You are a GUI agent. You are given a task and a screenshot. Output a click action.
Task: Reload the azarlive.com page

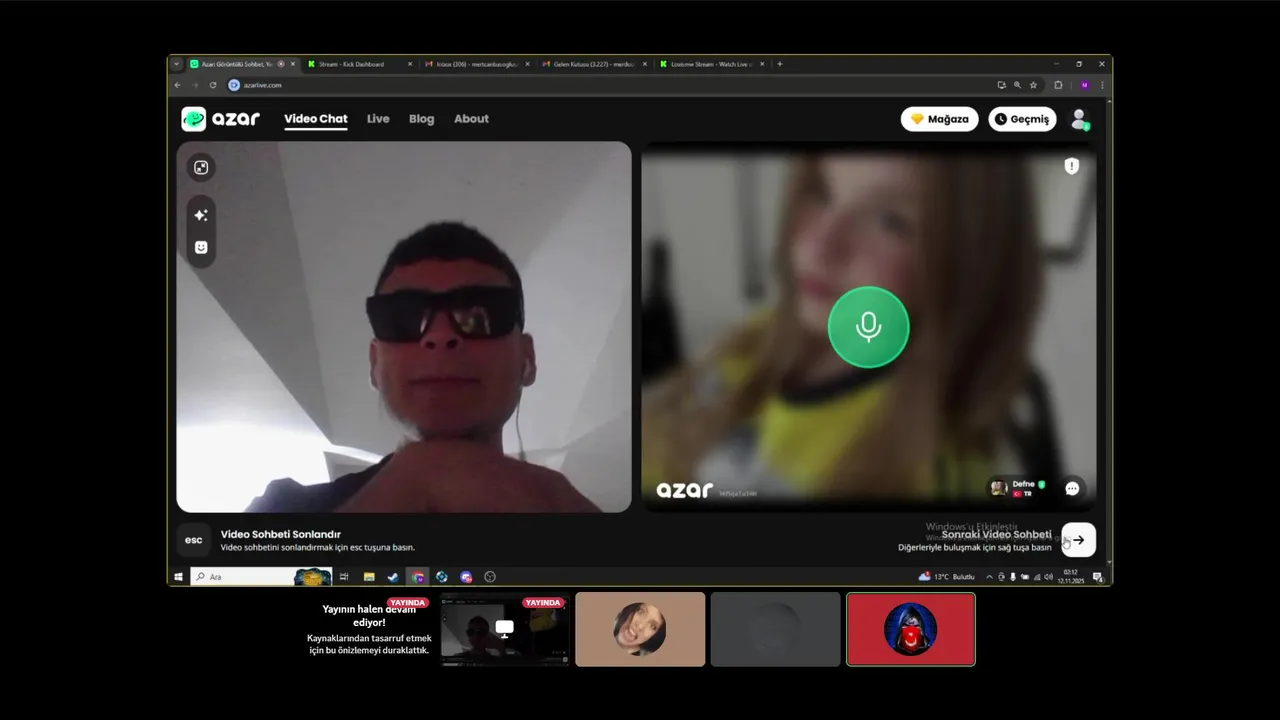click(x=213, y=85)
